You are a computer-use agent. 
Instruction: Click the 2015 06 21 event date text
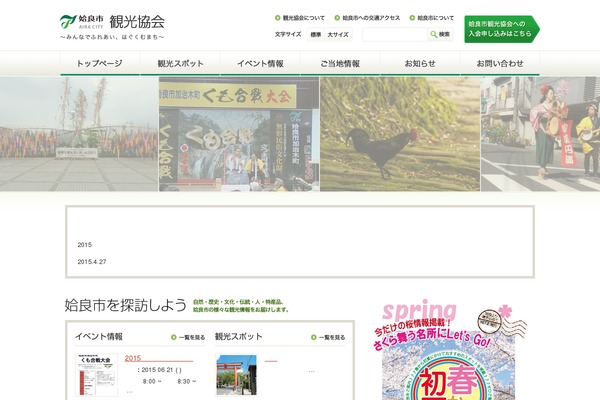(160, 370)
